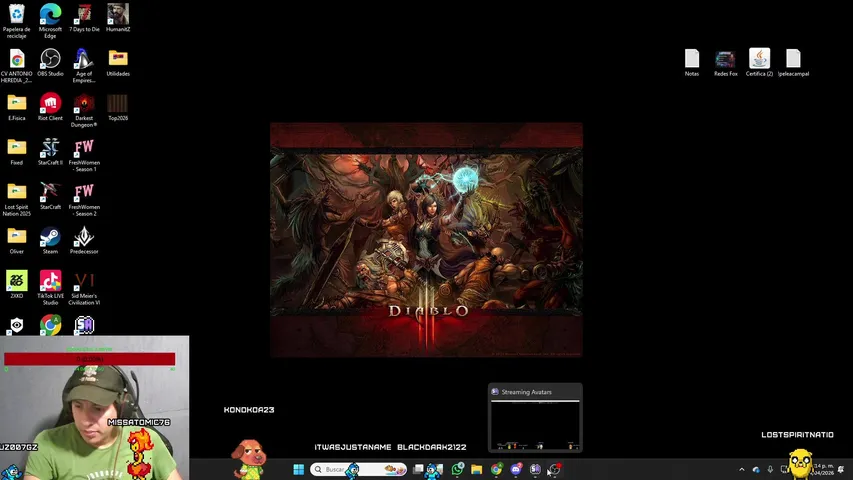Open the Oliver folder
Screen dimensions: 853x480
click(17, 241)
